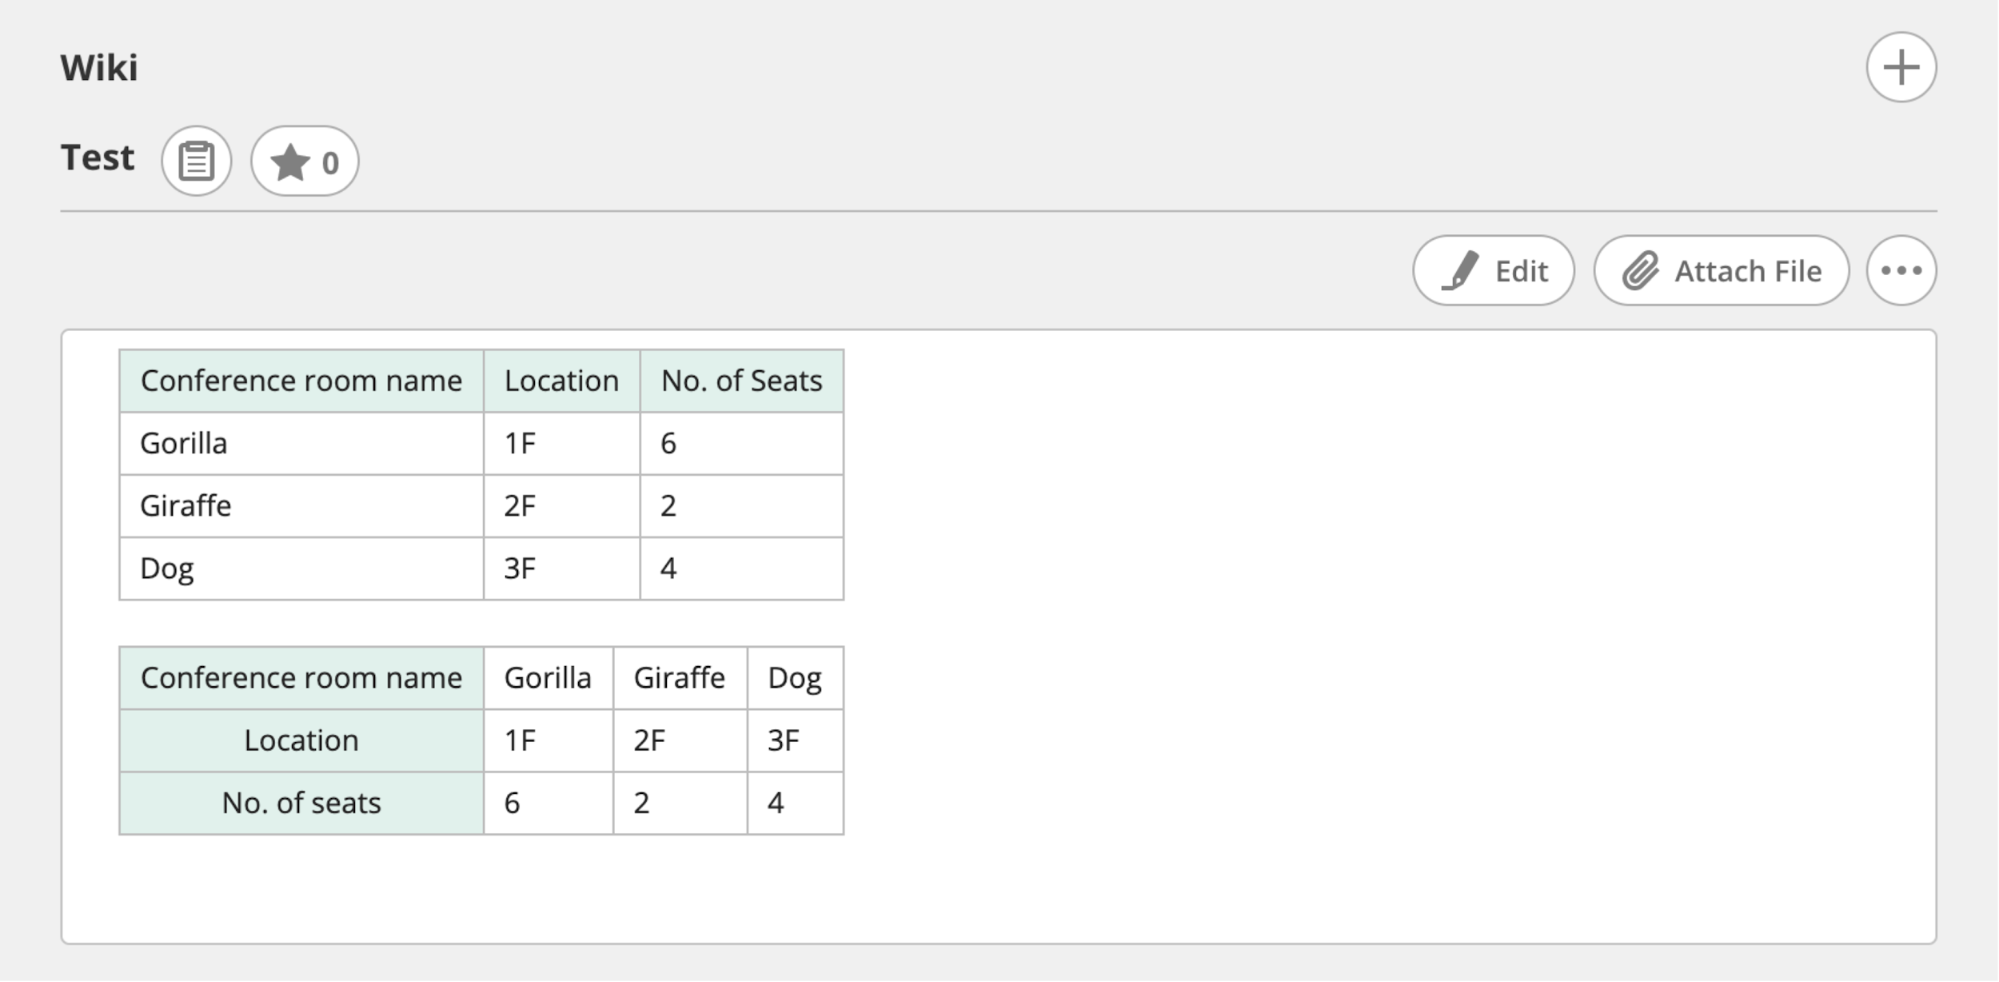Click the Location header in first table

(x=561, y=381)
